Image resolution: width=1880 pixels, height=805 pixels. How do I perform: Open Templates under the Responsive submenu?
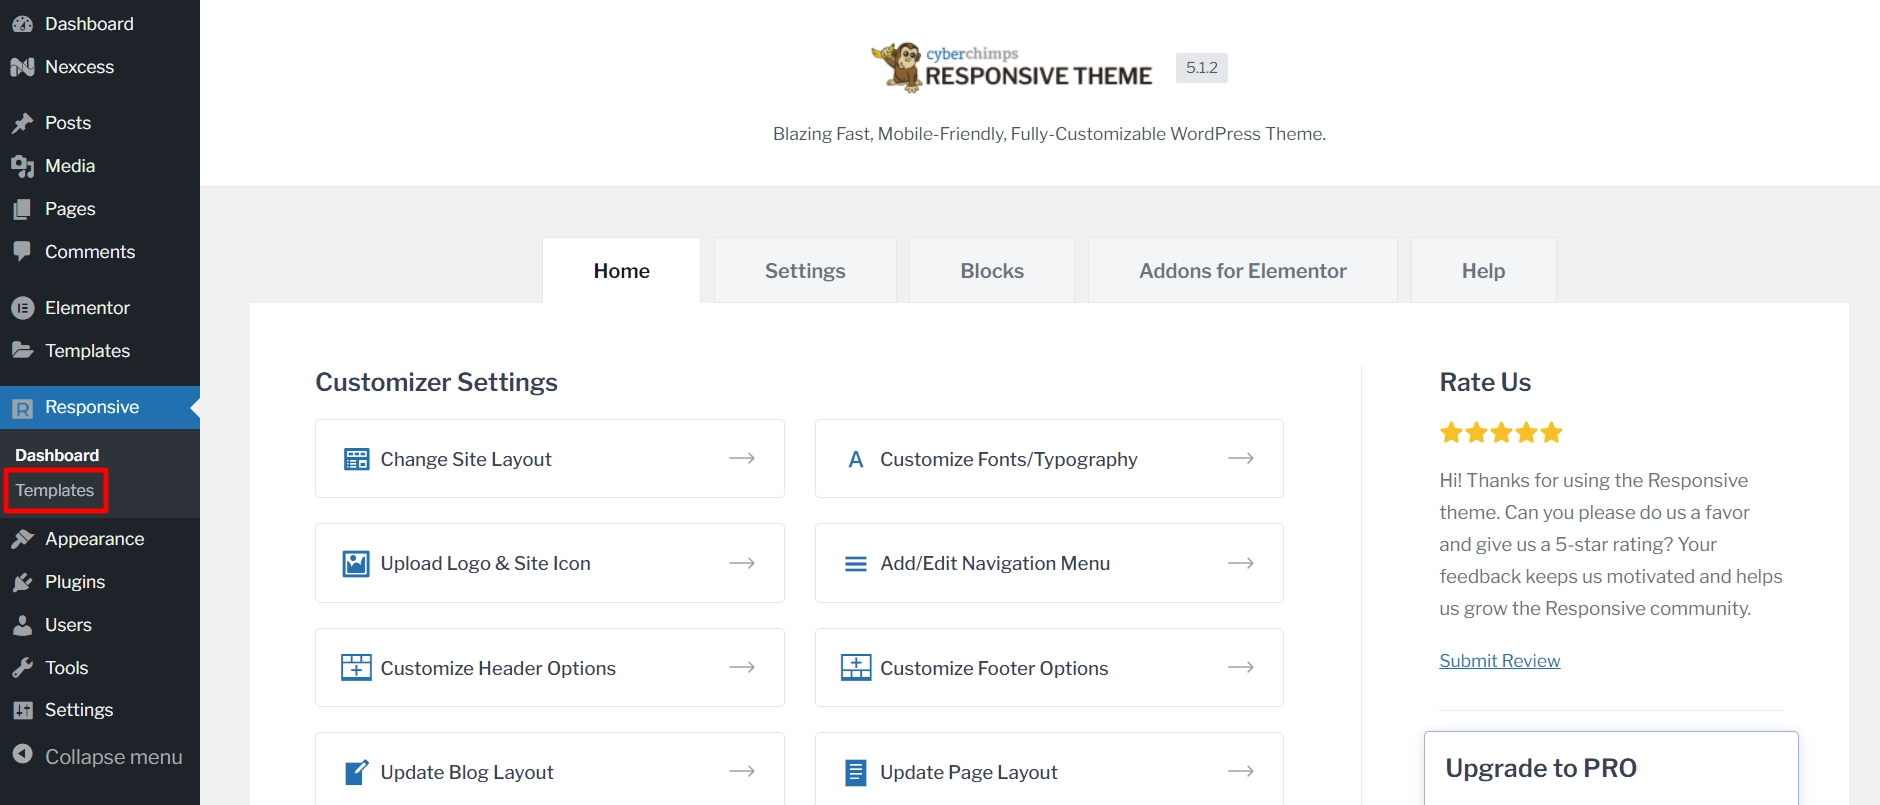(55, 491)
